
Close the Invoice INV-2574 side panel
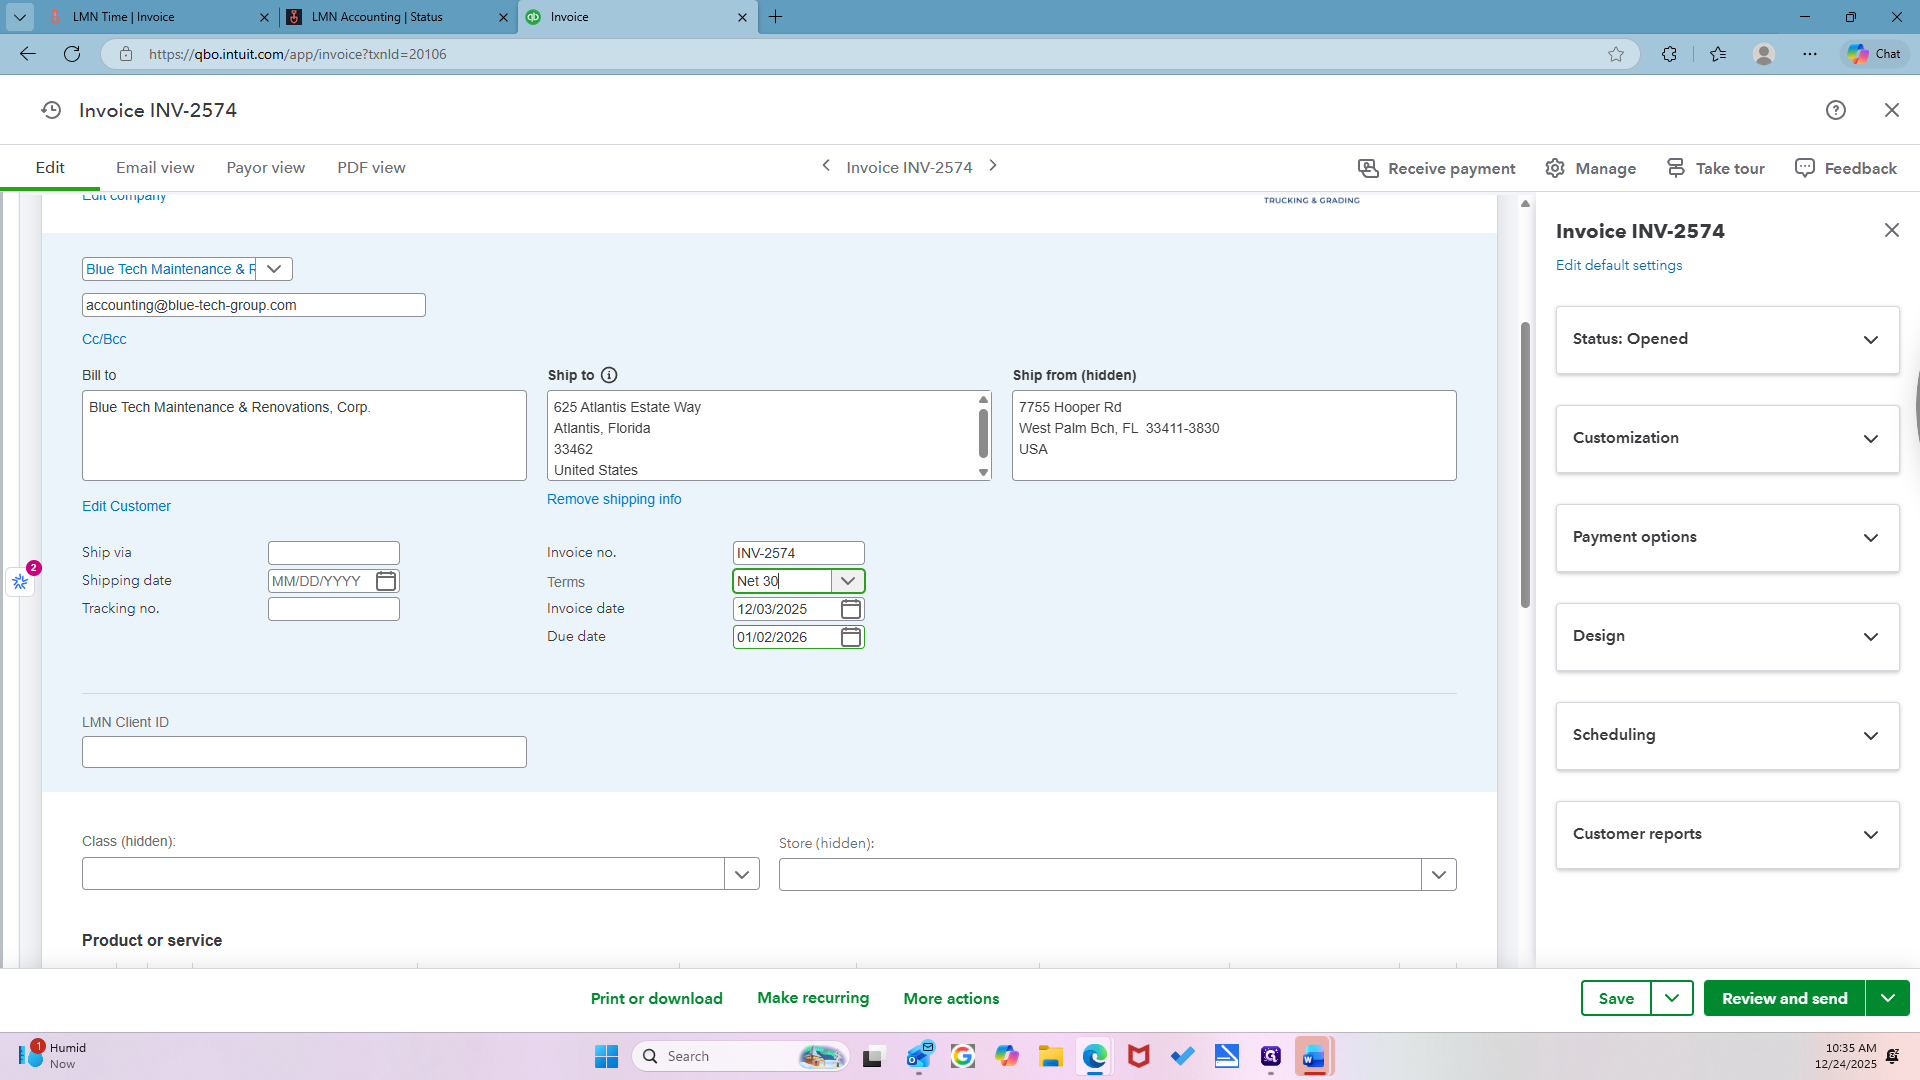pos(1891,230)
